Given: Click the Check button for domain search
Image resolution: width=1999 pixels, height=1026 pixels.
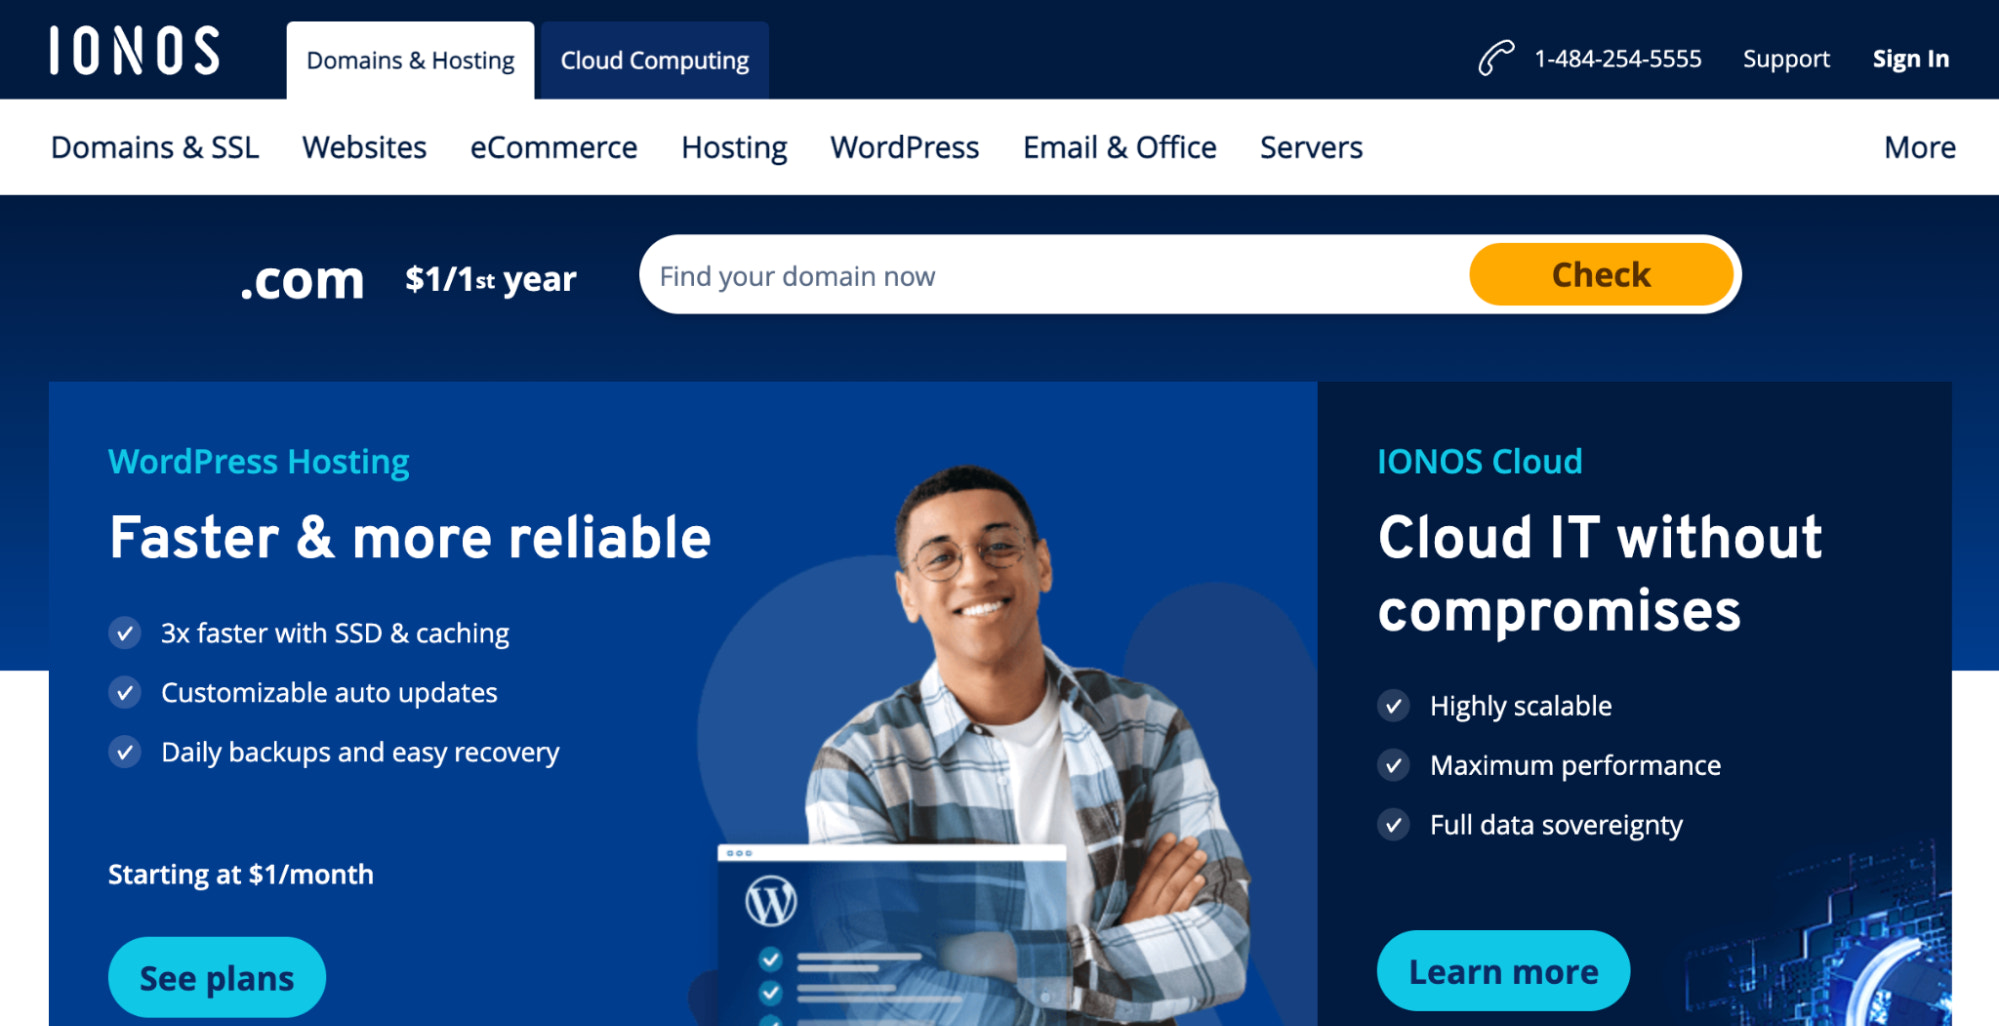Looking at the screenshot, I should coord(1600,274).
